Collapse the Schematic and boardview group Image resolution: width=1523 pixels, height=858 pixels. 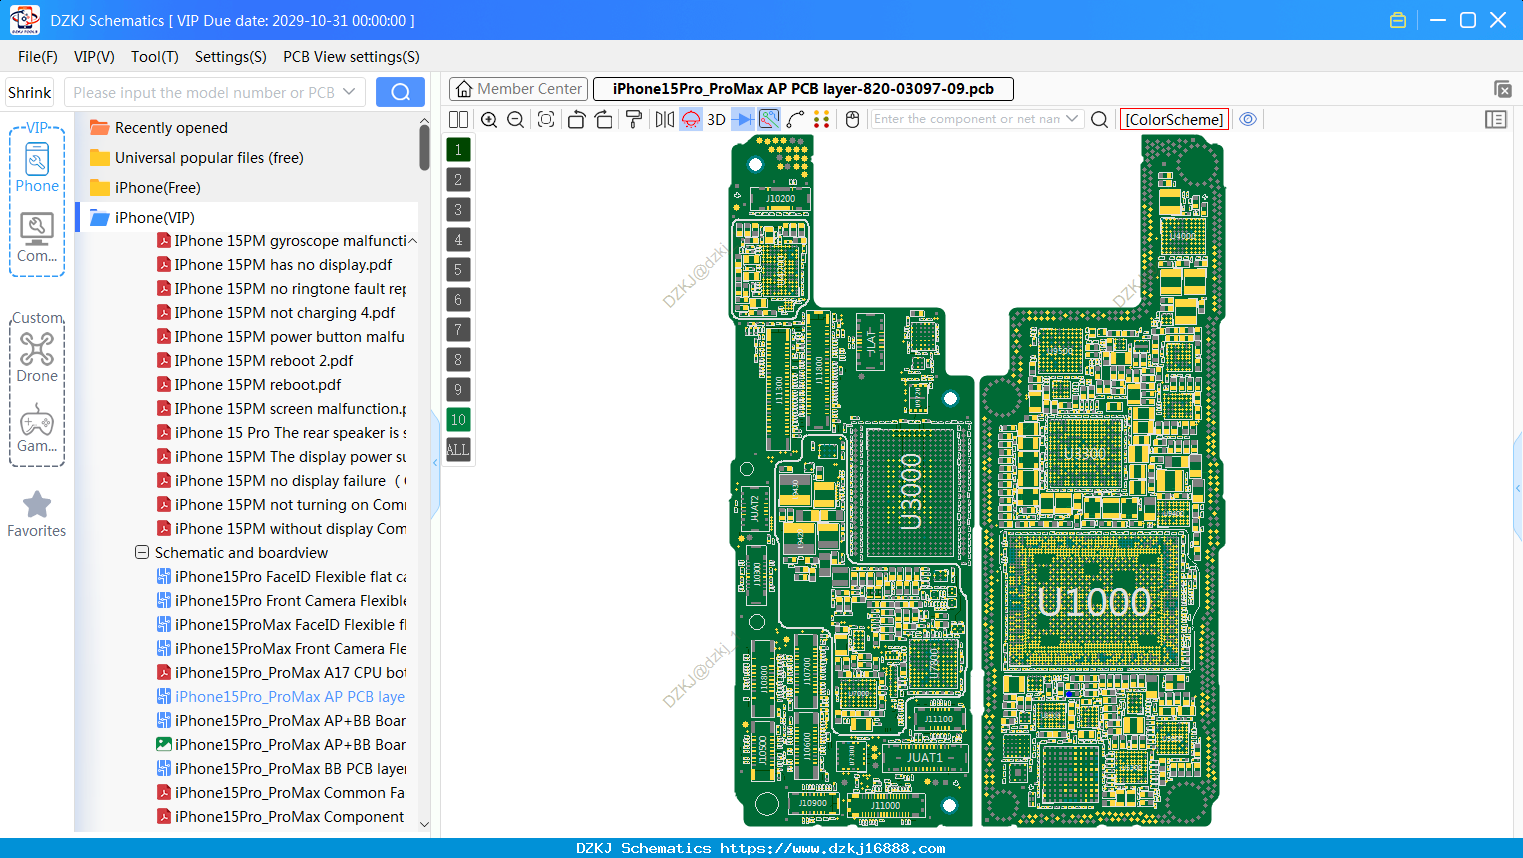pos(142,552)
